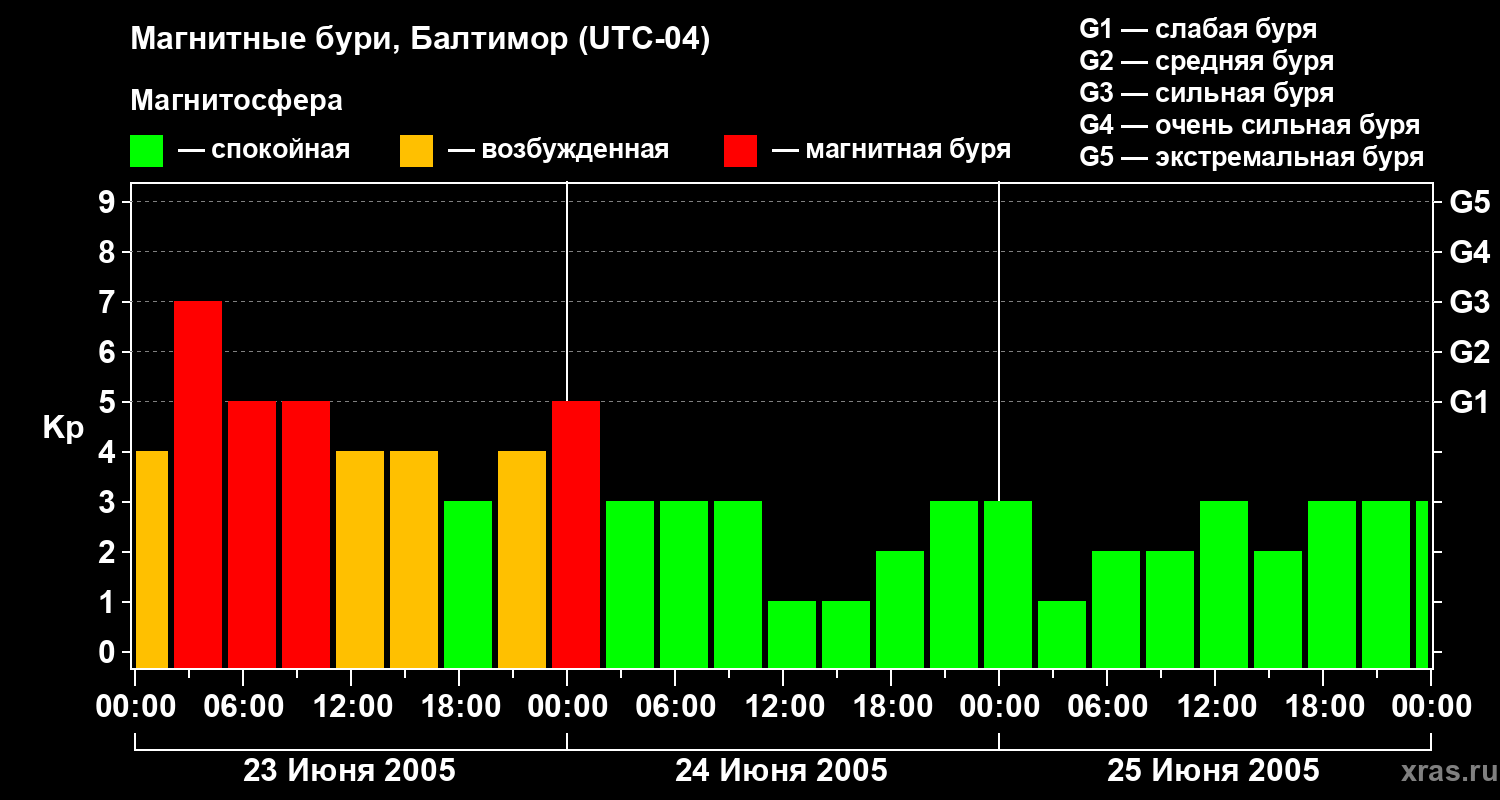Click the red Kp 7 bar on 23 June
This screenshot has width=1500, height=800.
click(x=198, y=484)
